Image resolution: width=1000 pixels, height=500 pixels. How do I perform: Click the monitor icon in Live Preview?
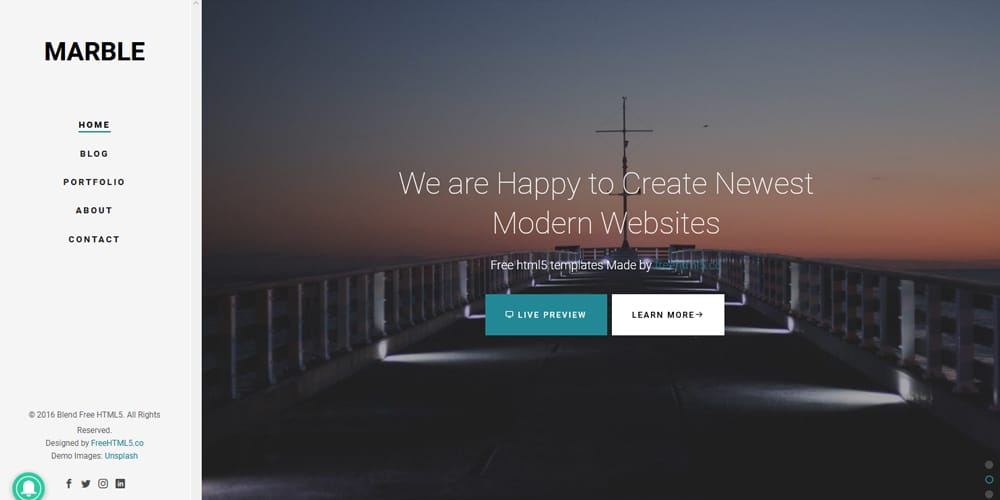pyautogui.click(x=509, y=314)
